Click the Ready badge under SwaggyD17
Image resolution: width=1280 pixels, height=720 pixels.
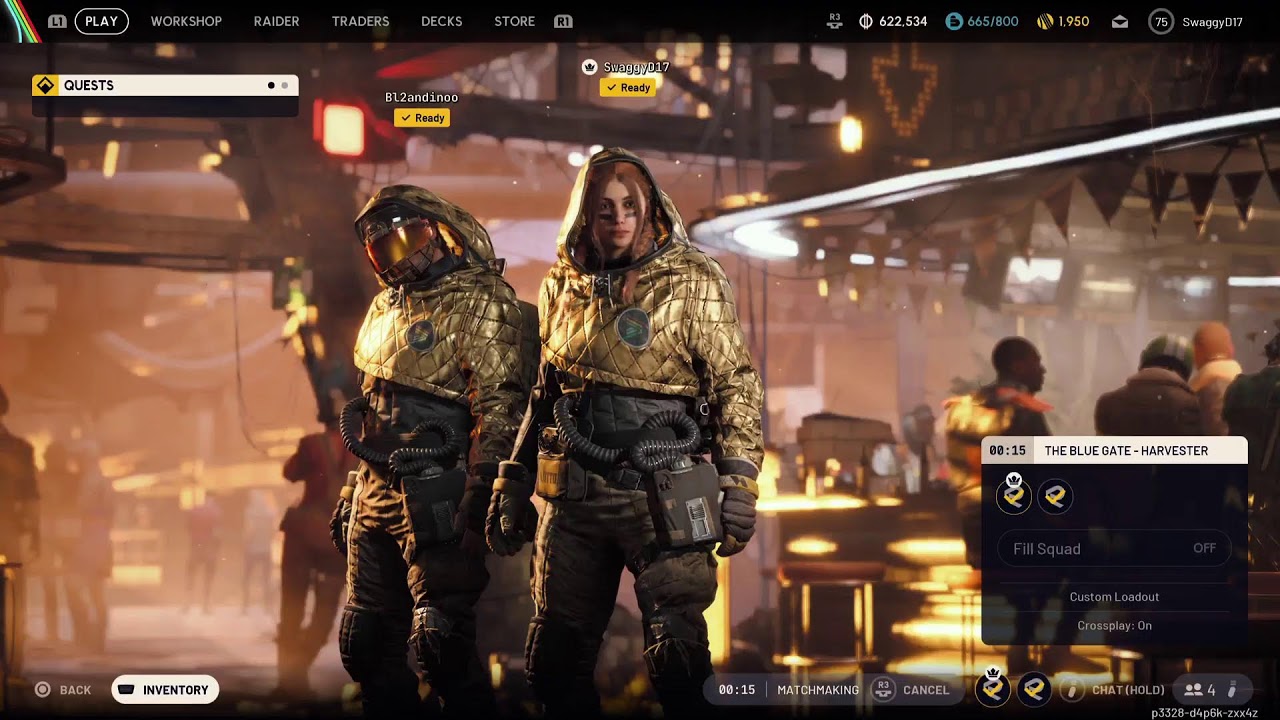[x=627, y=88]
